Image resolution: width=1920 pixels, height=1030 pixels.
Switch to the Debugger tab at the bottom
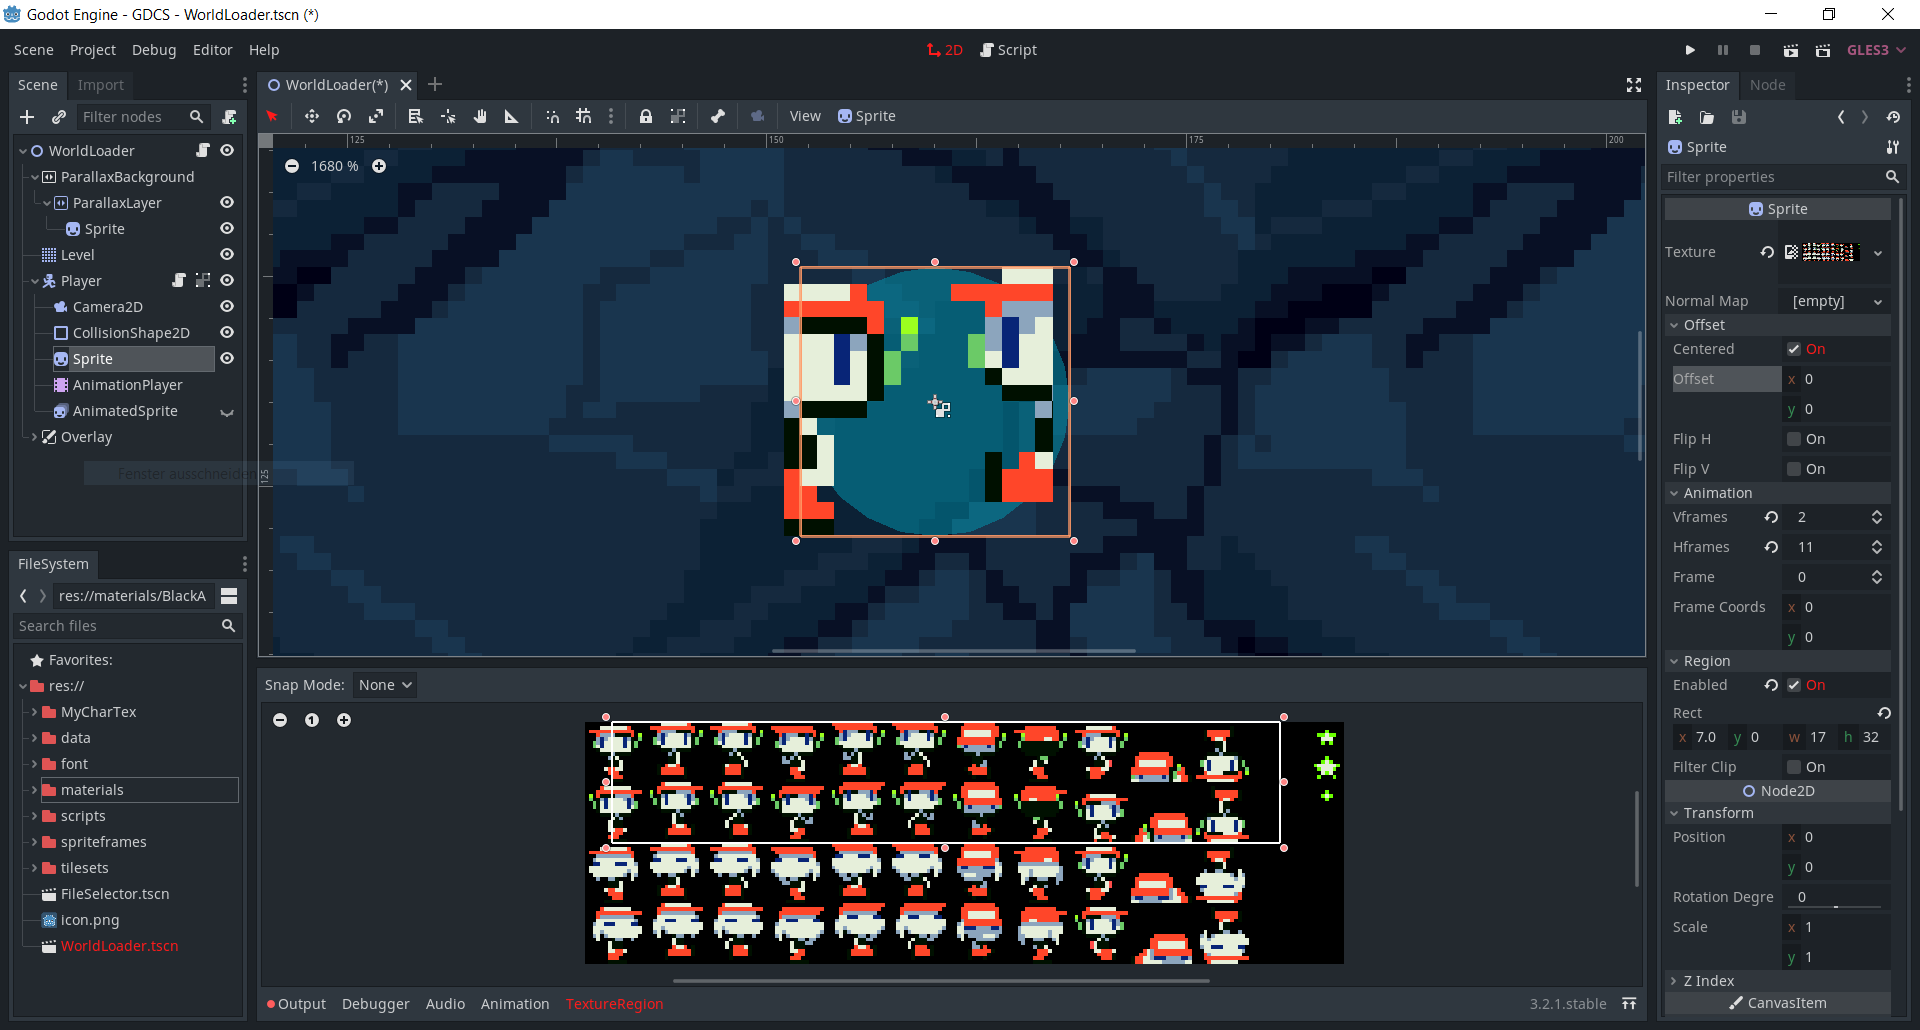tap(375, 1004)
